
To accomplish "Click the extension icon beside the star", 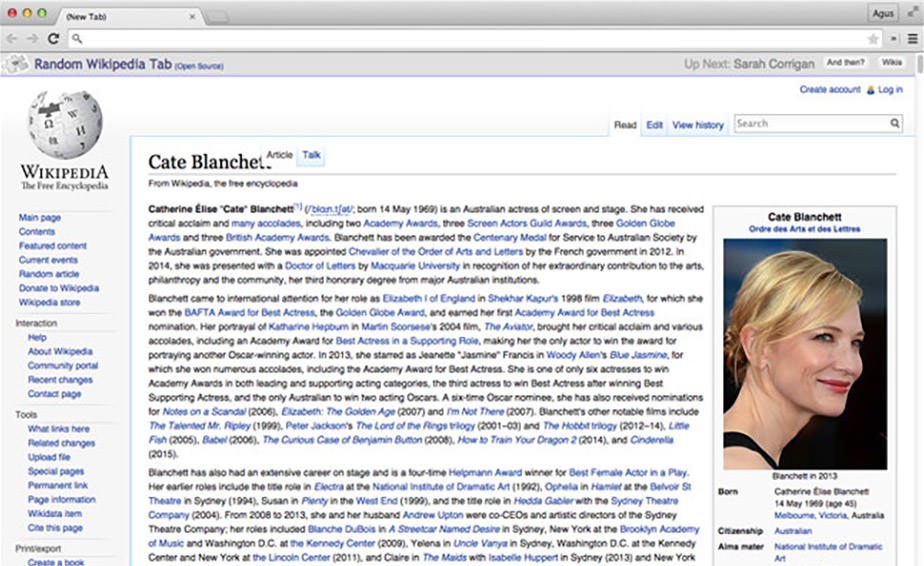I will [x=894, y=39].
